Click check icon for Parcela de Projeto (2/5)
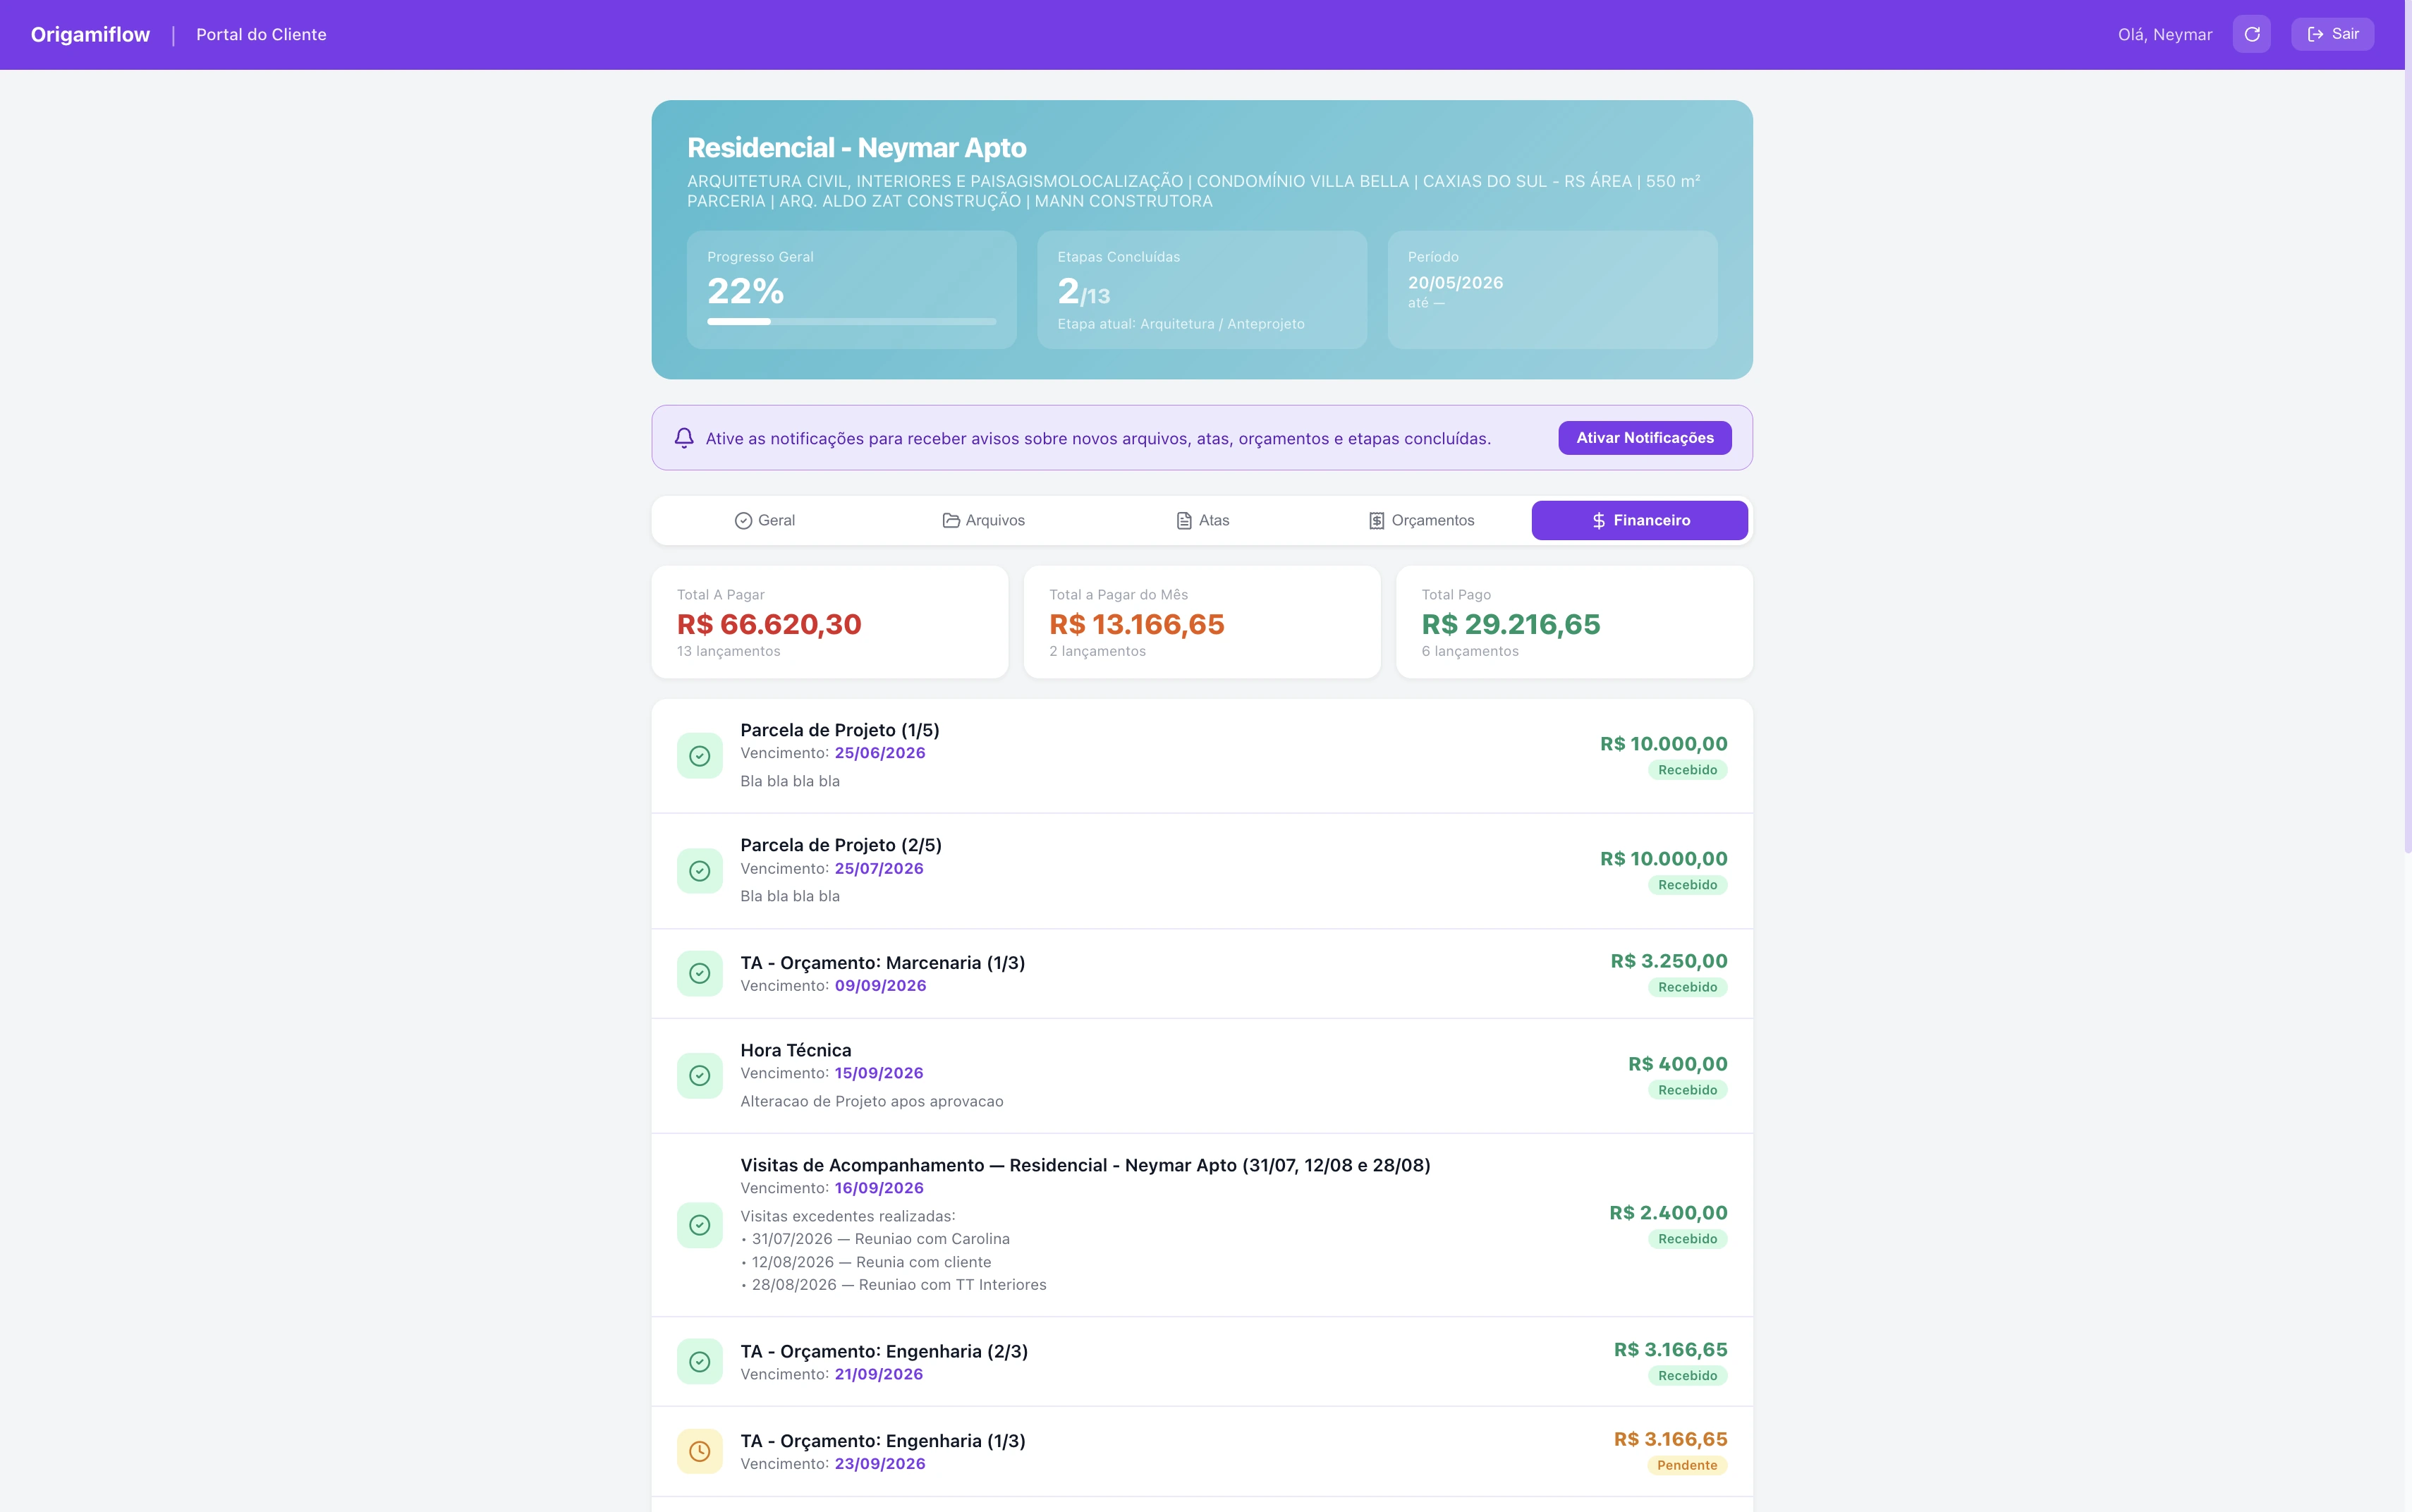This screenshot has width=2412, height=1512. [x=700, y=871]
